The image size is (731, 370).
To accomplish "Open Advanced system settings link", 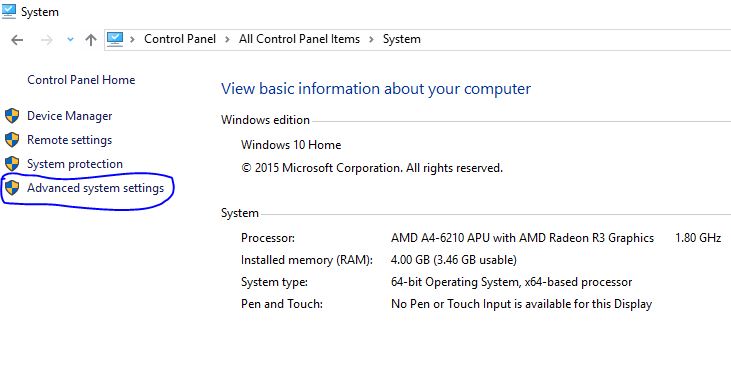I will [96, 188].
